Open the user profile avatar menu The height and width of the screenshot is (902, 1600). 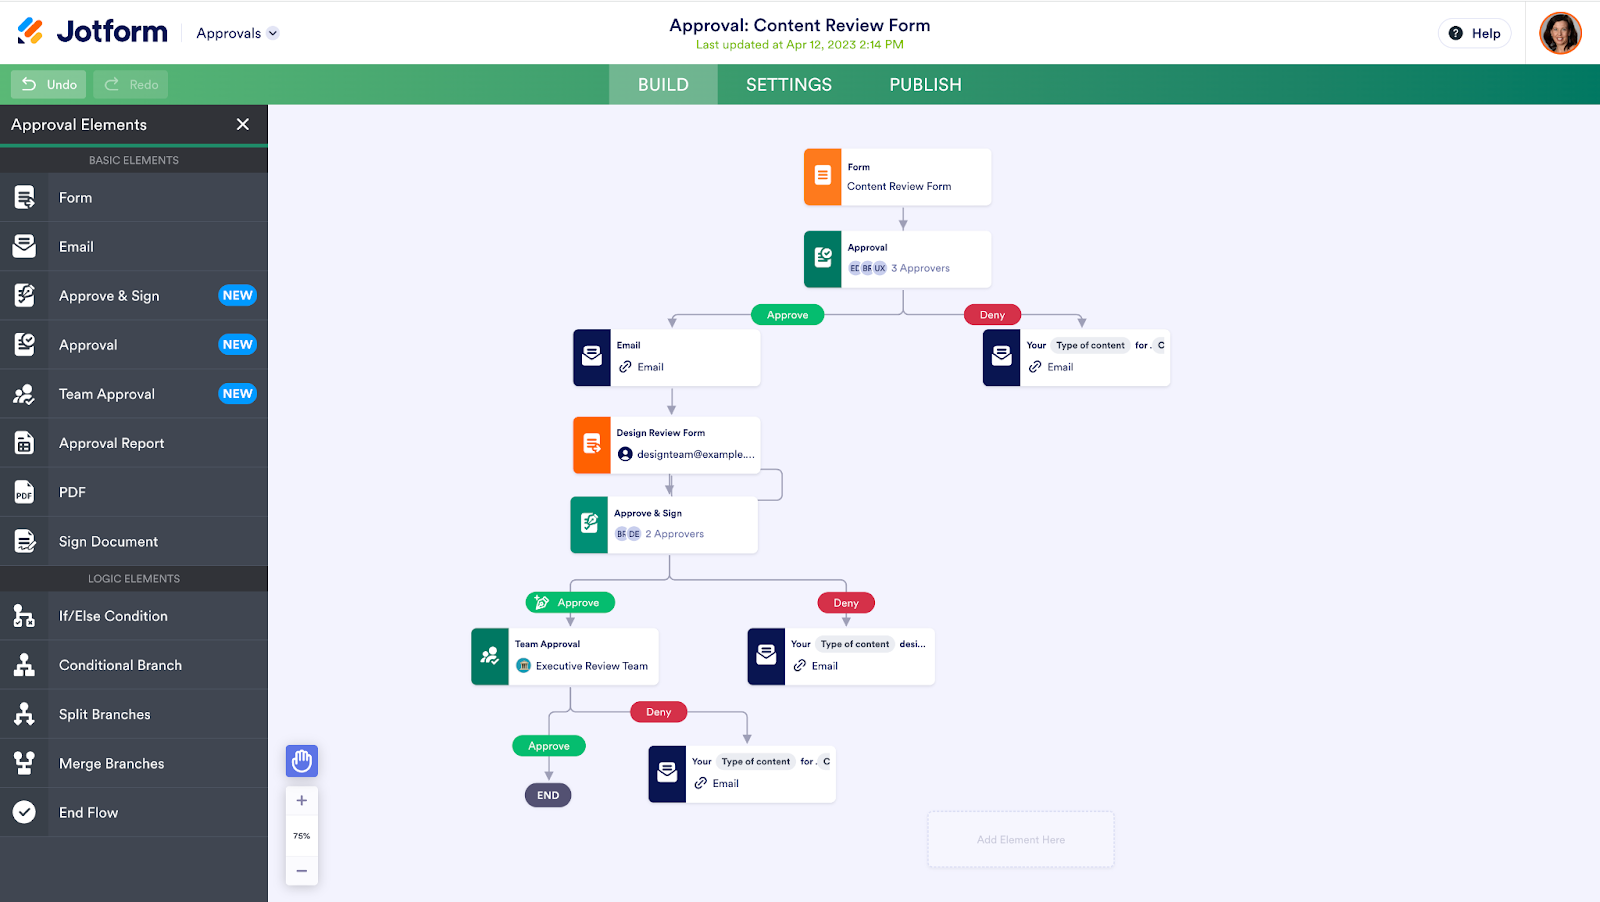(x=1560, y=33)
